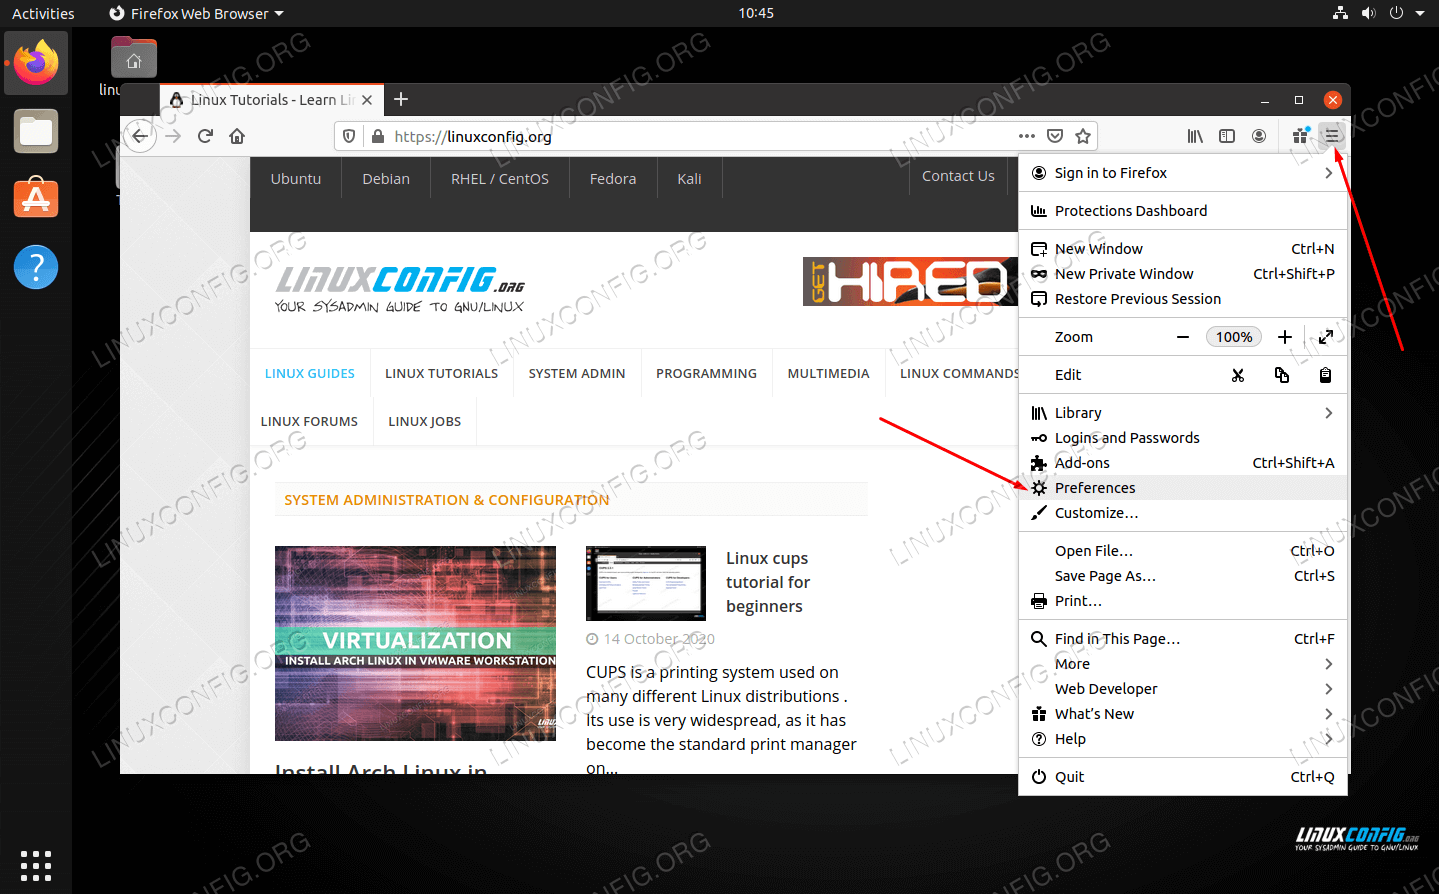Image resolution: width=1439 pixels, height=894 pixels.
Task: Show Applications grid in the dock
Action: (x=36, y=865)
